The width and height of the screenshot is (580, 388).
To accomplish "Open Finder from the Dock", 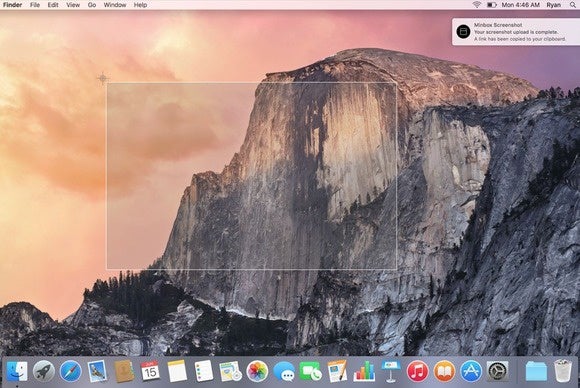I will [x=17, y=371].
